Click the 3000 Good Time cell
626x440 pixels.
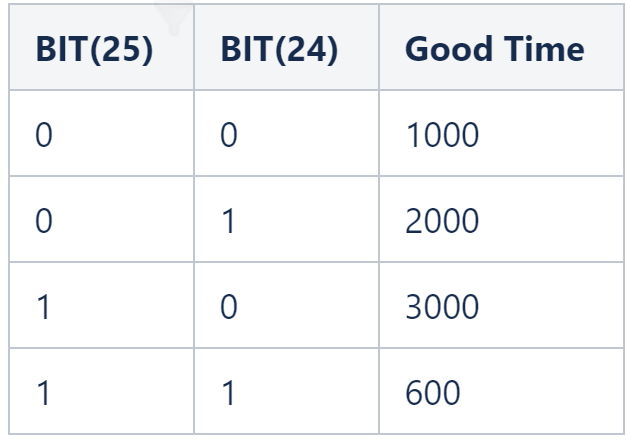coord(443,305)
